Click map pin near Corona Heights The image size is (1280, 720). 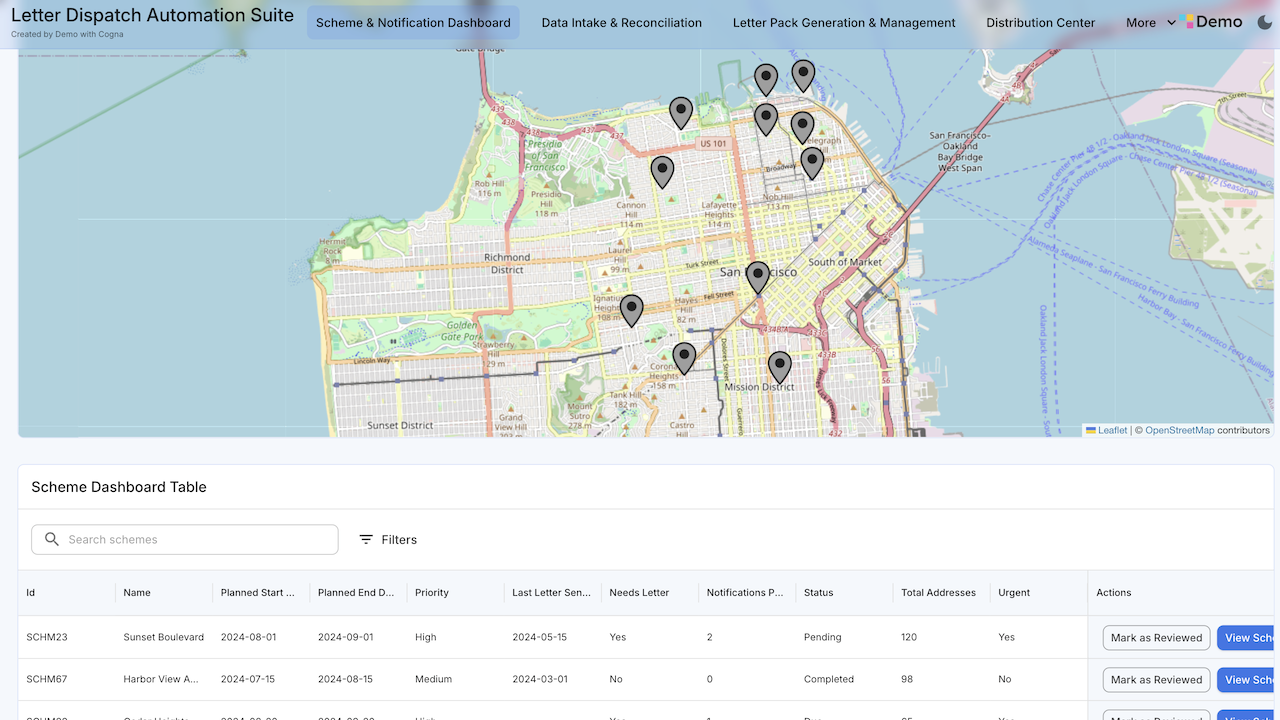pos(684,359)
